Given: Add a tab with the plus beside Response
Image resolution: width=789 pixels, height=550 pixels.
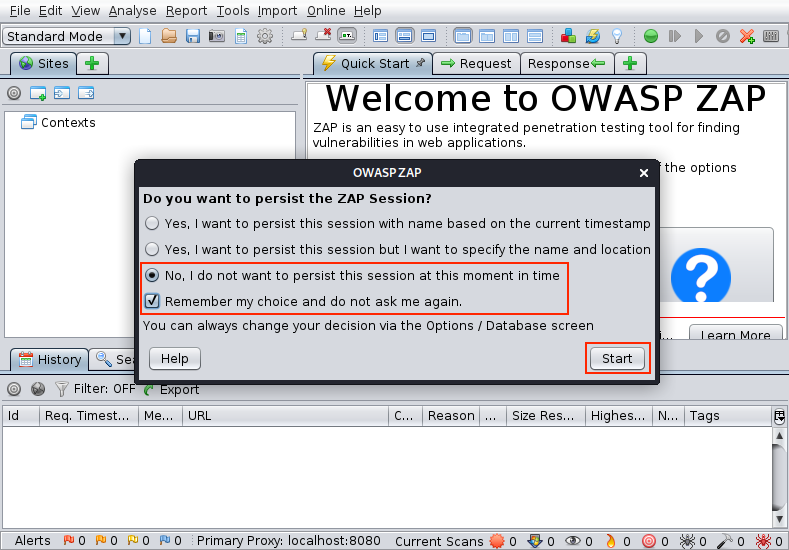Looking at the screenshot, I should 630,63.
